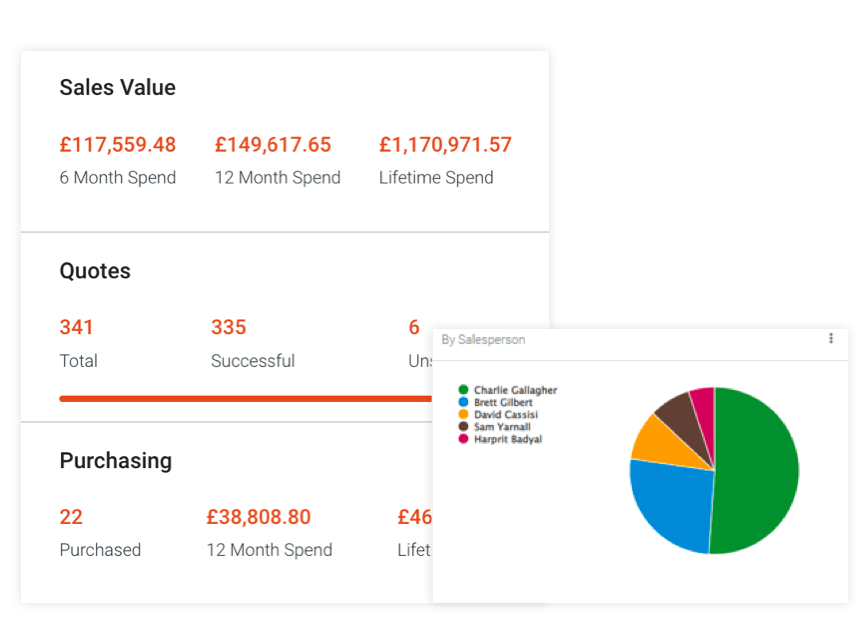Image resolution: width=864 pixels, height=641 pixels.
Task: Click the green Charlie Gallagher legend dot
Action: (463, 390)
